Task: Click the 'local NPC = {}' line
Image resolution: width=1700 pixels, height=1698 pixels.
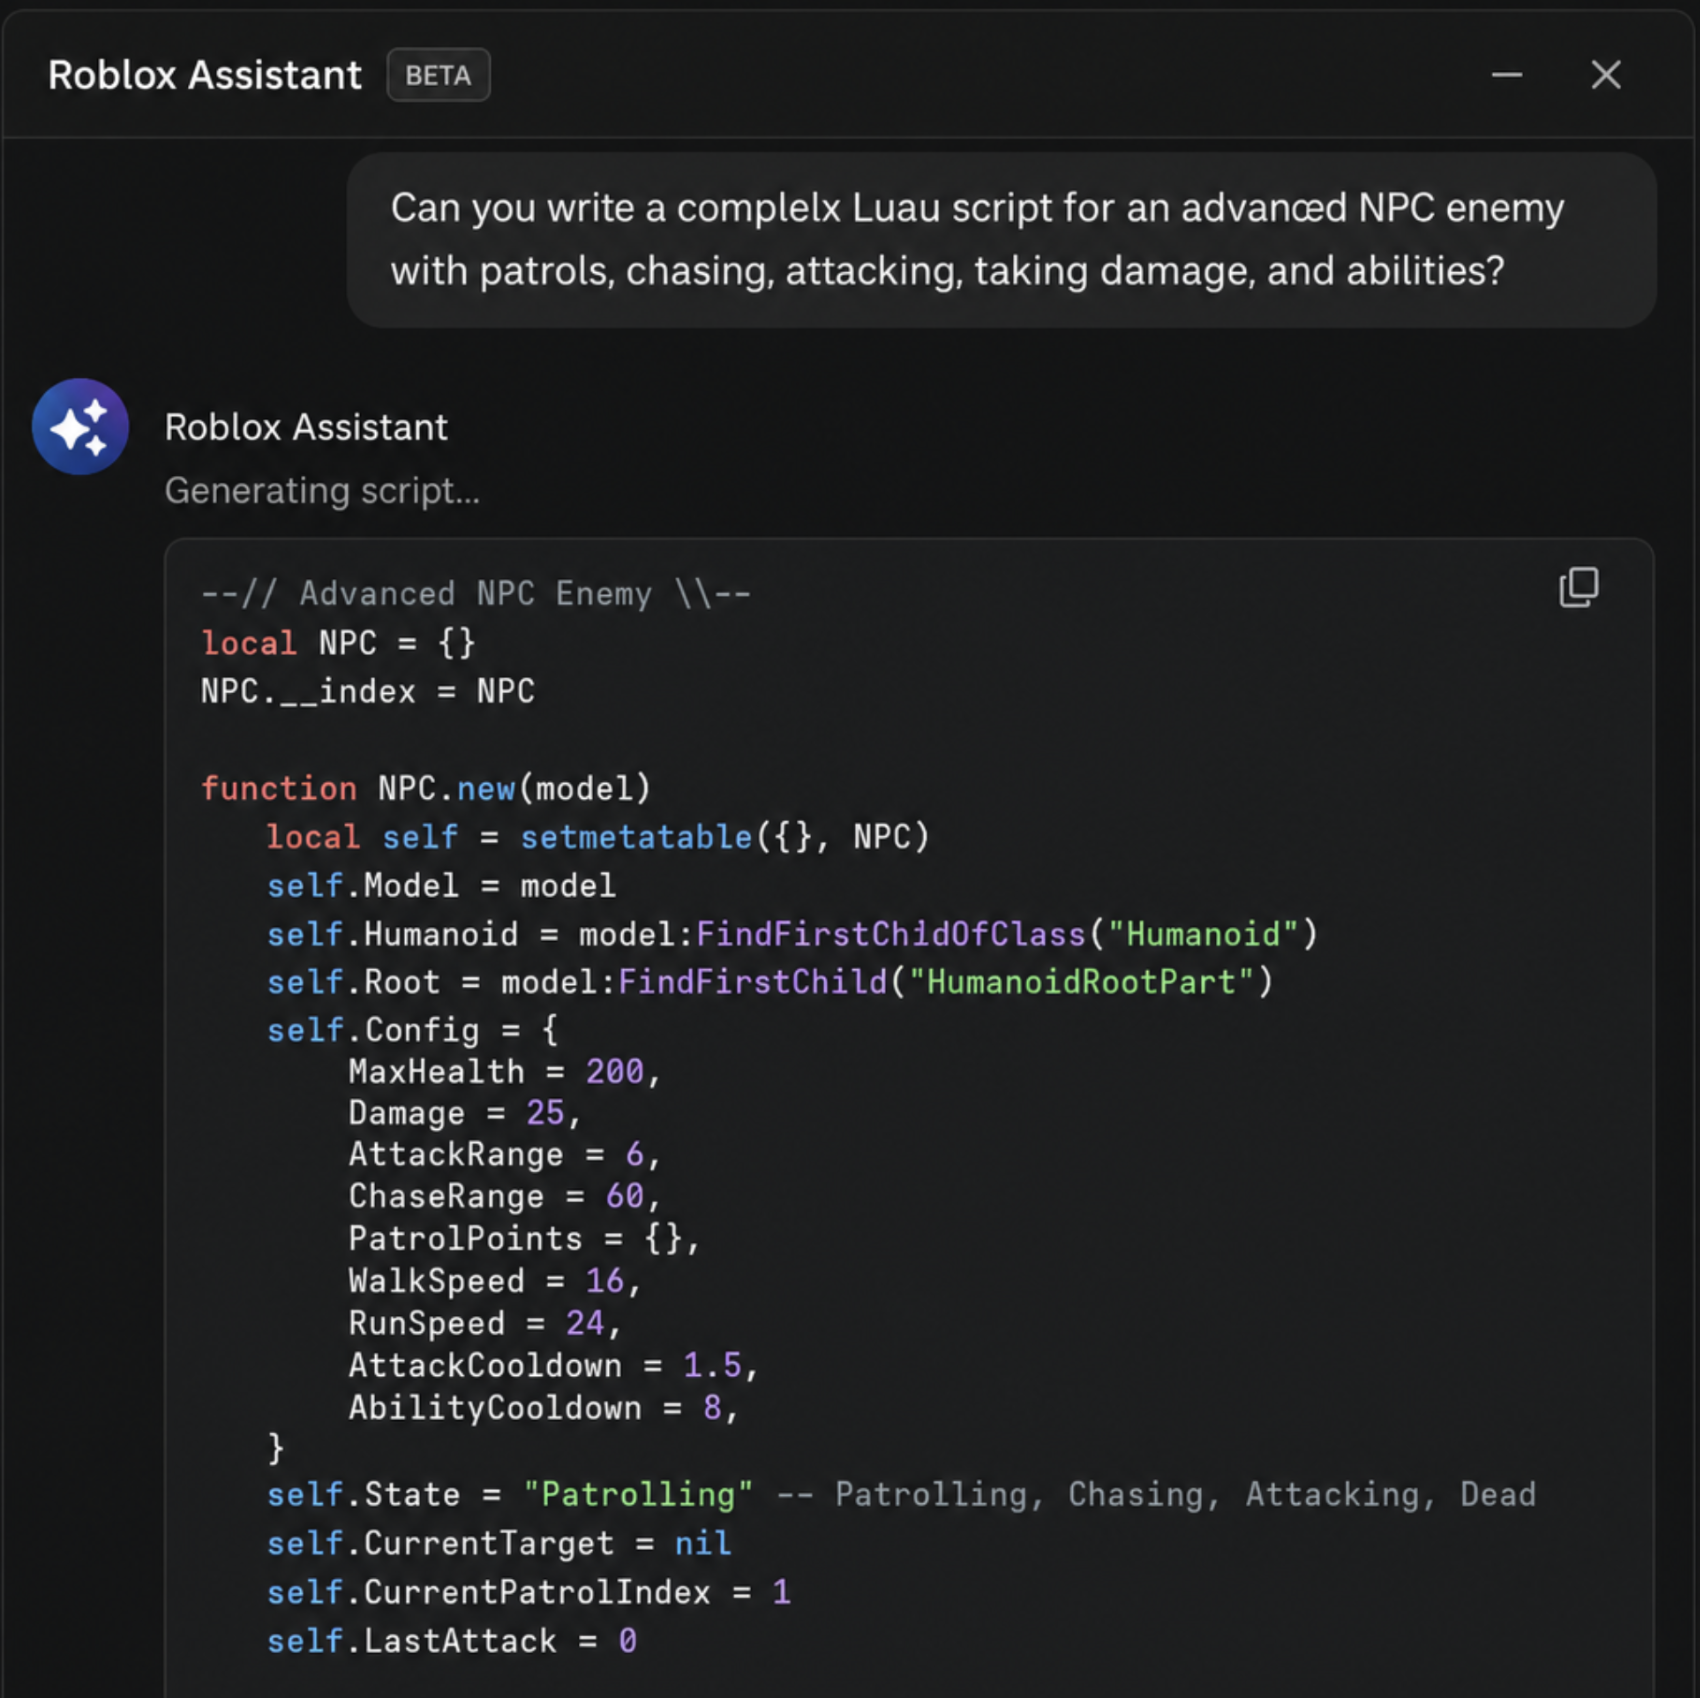Action: 338,642
